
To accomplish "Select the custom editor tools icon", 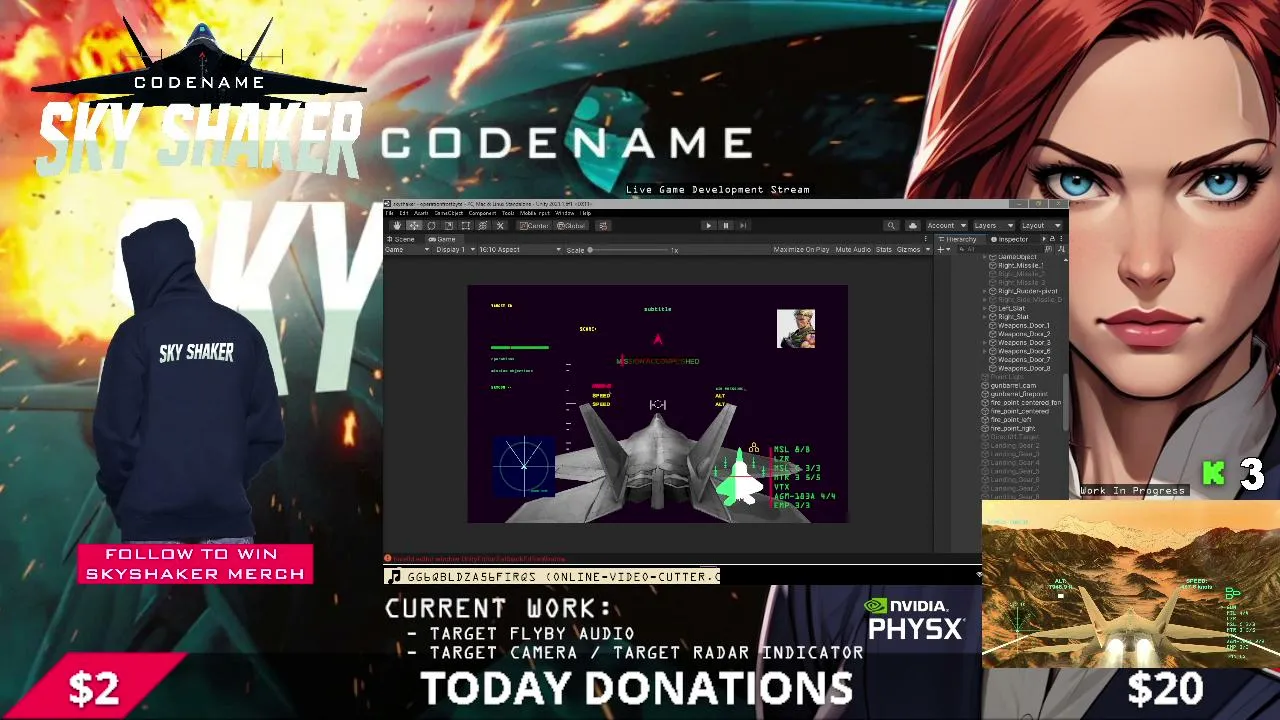I will pyautogui.click(x=500, y=225).
